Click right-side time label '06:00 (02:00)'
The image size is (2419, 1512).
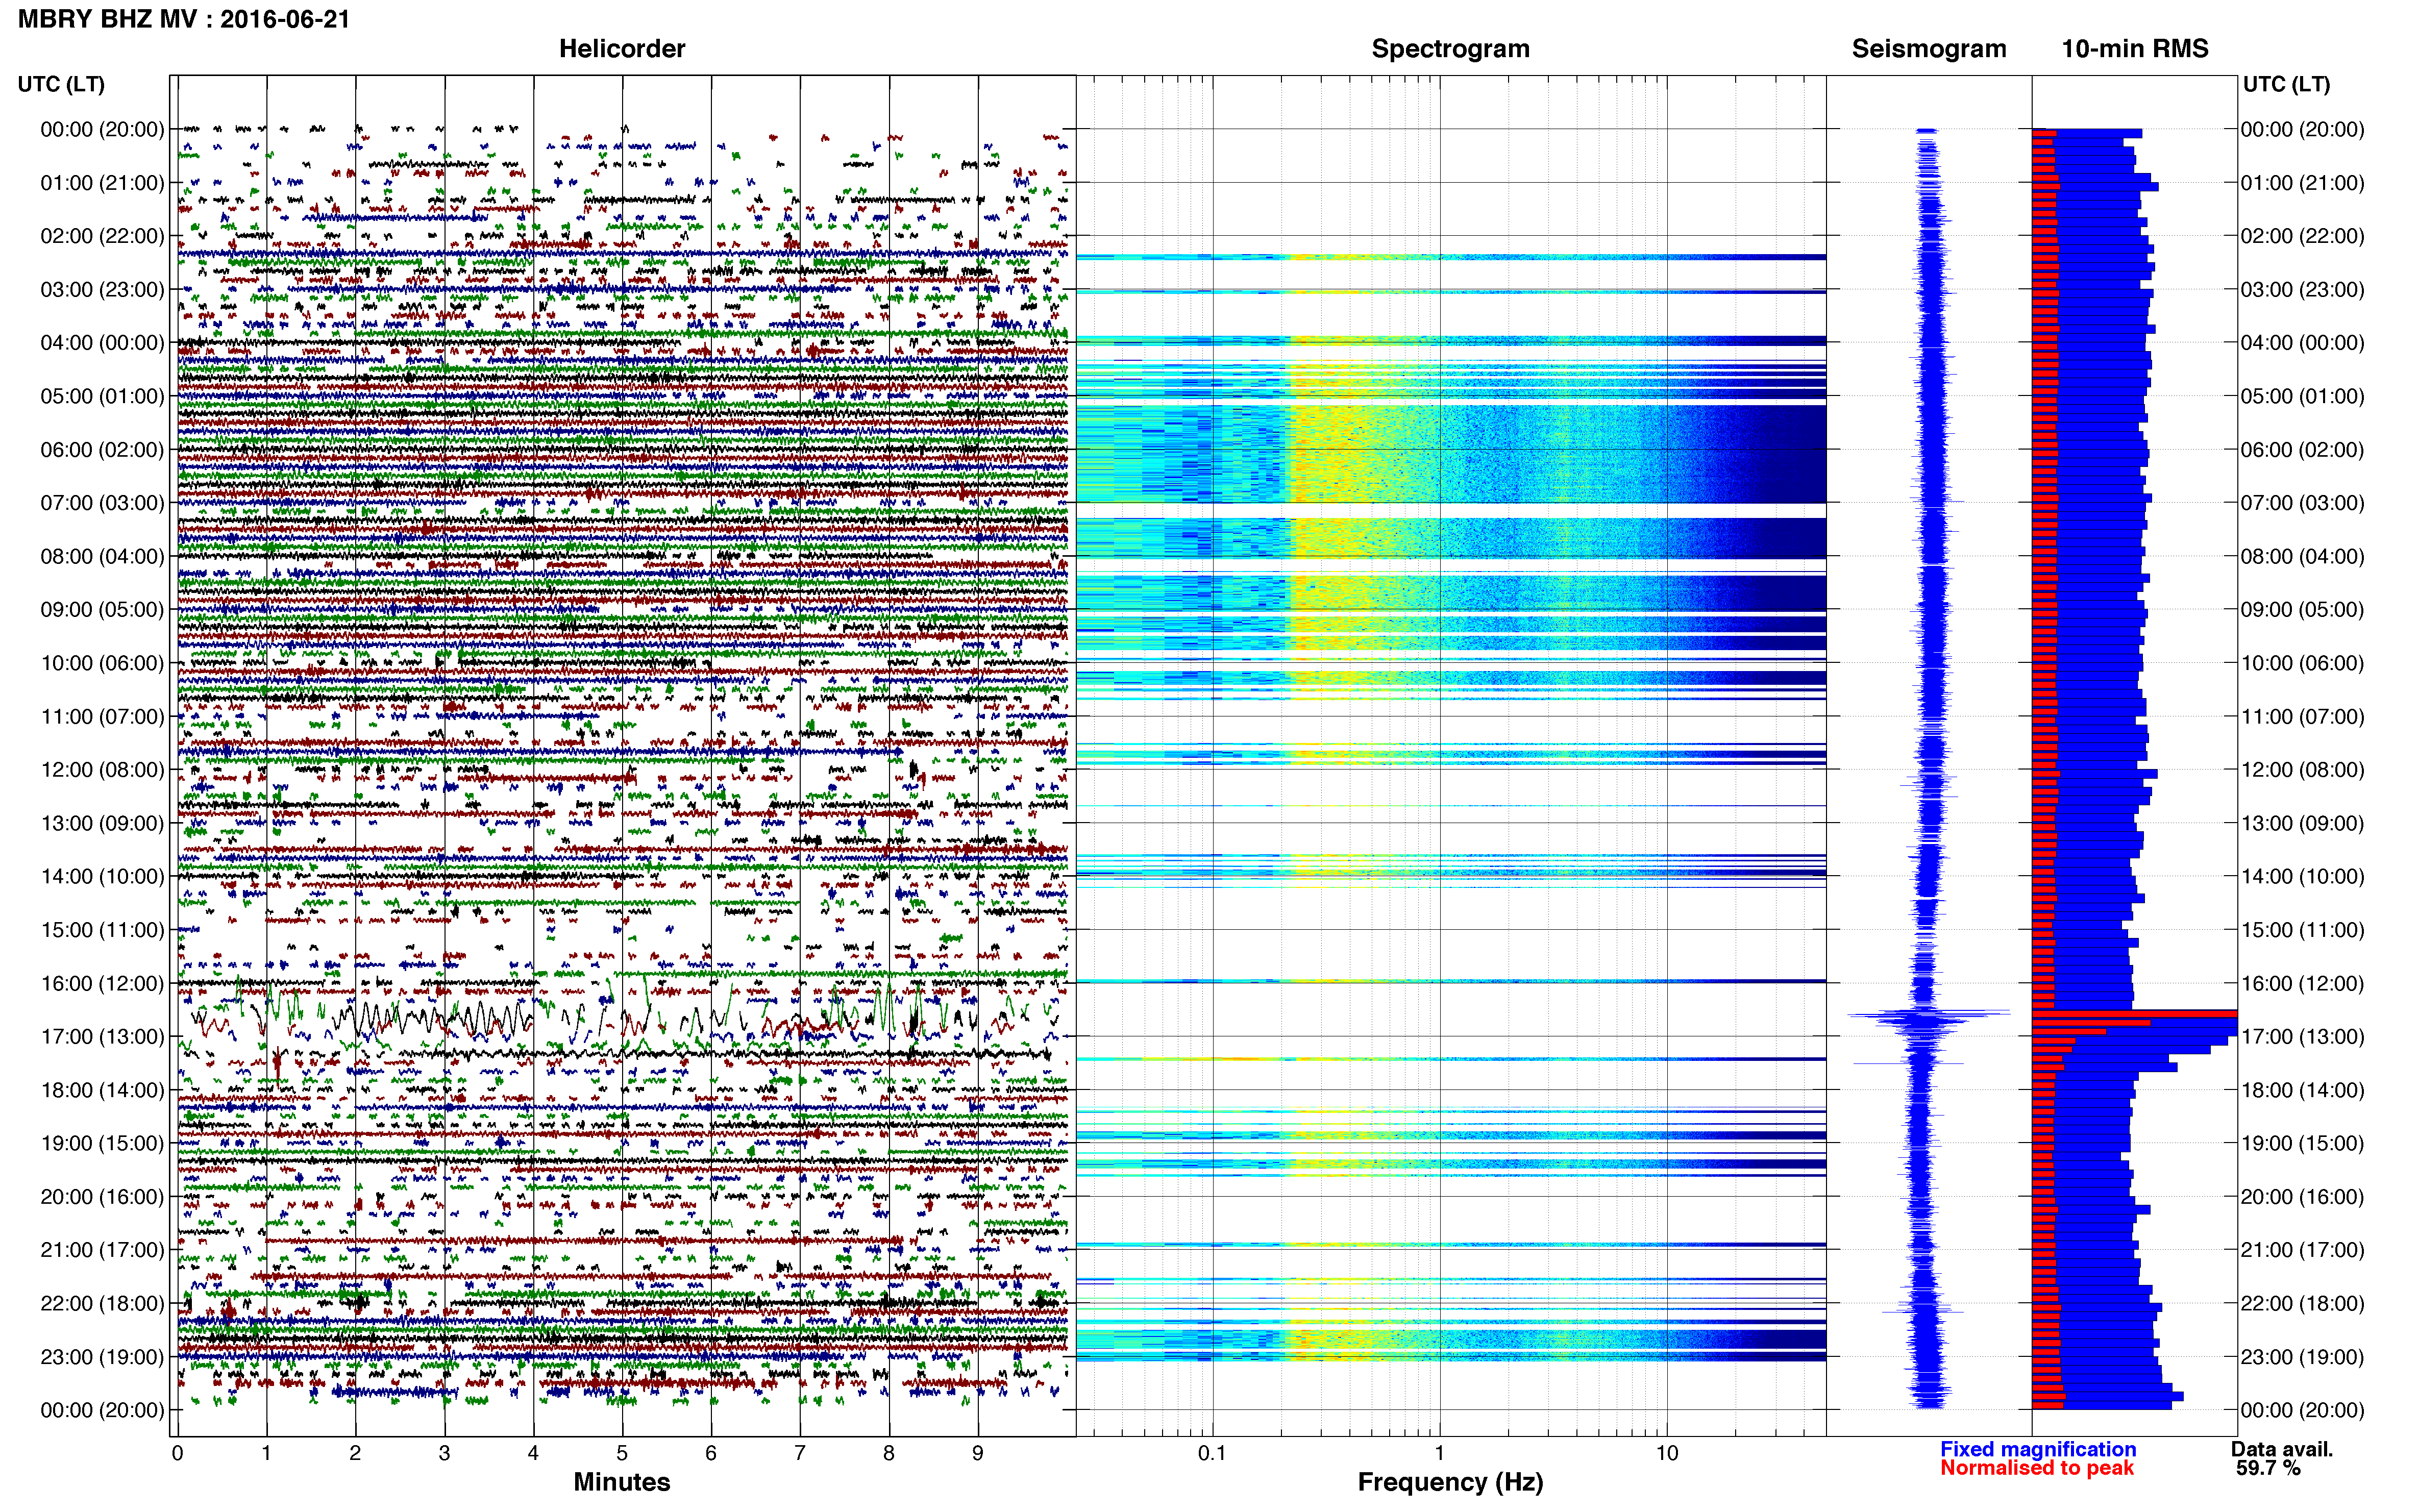click(2302, 449)
